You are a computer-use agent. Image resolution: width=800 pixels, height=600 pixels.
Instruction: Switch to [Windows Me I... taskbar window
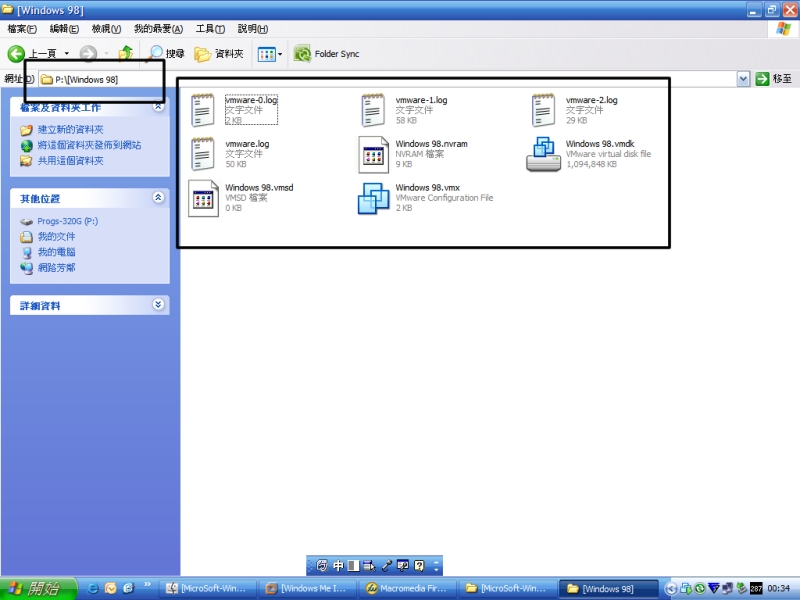[307, 589]
